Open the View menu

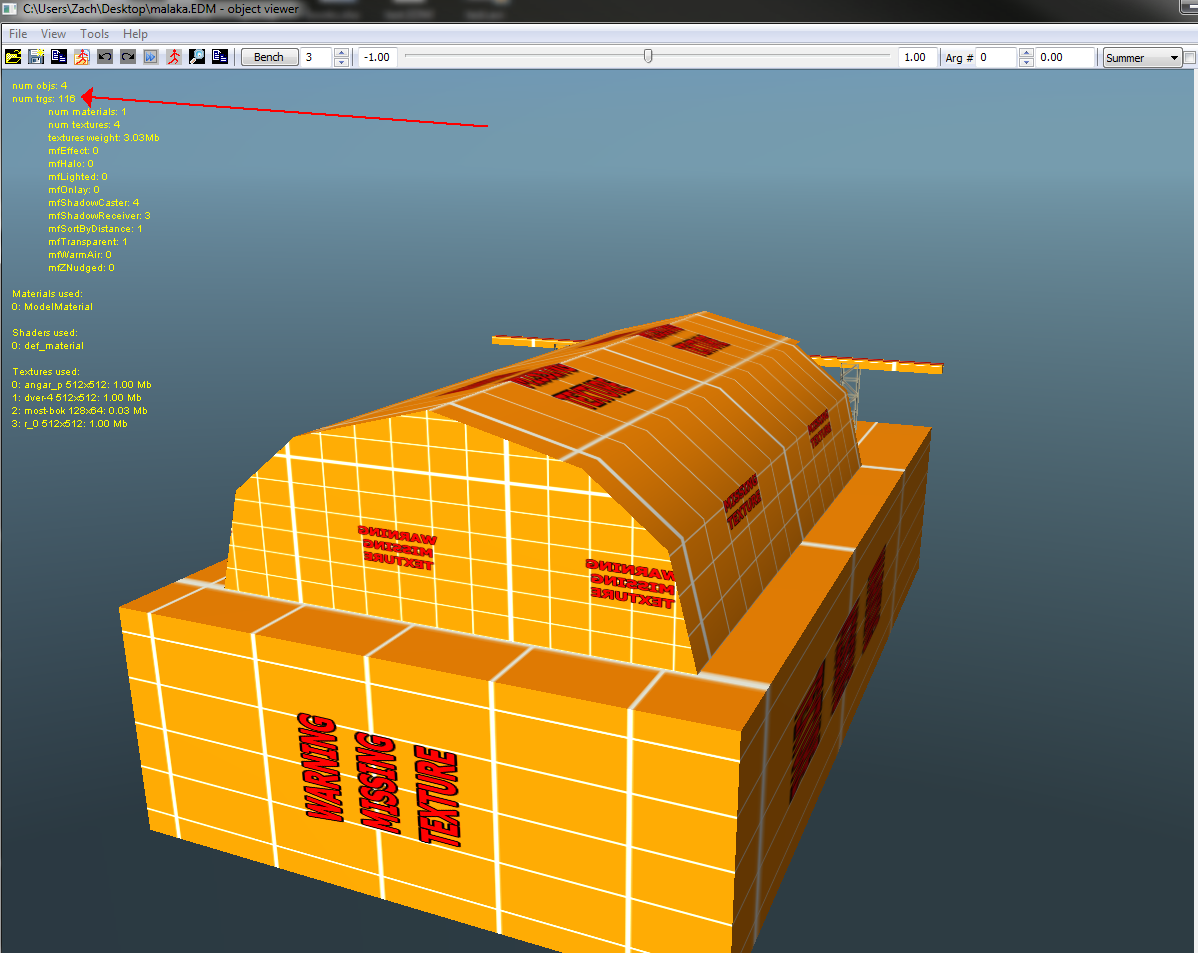(x=53, y=34)
